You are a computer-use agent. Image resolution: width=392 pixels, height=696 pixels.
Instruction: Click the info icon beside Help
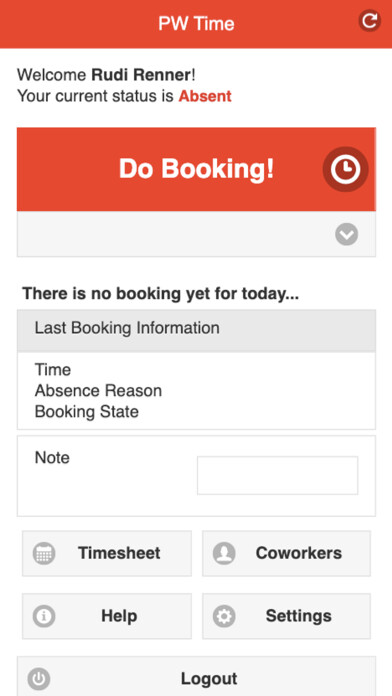pos(44,616)
